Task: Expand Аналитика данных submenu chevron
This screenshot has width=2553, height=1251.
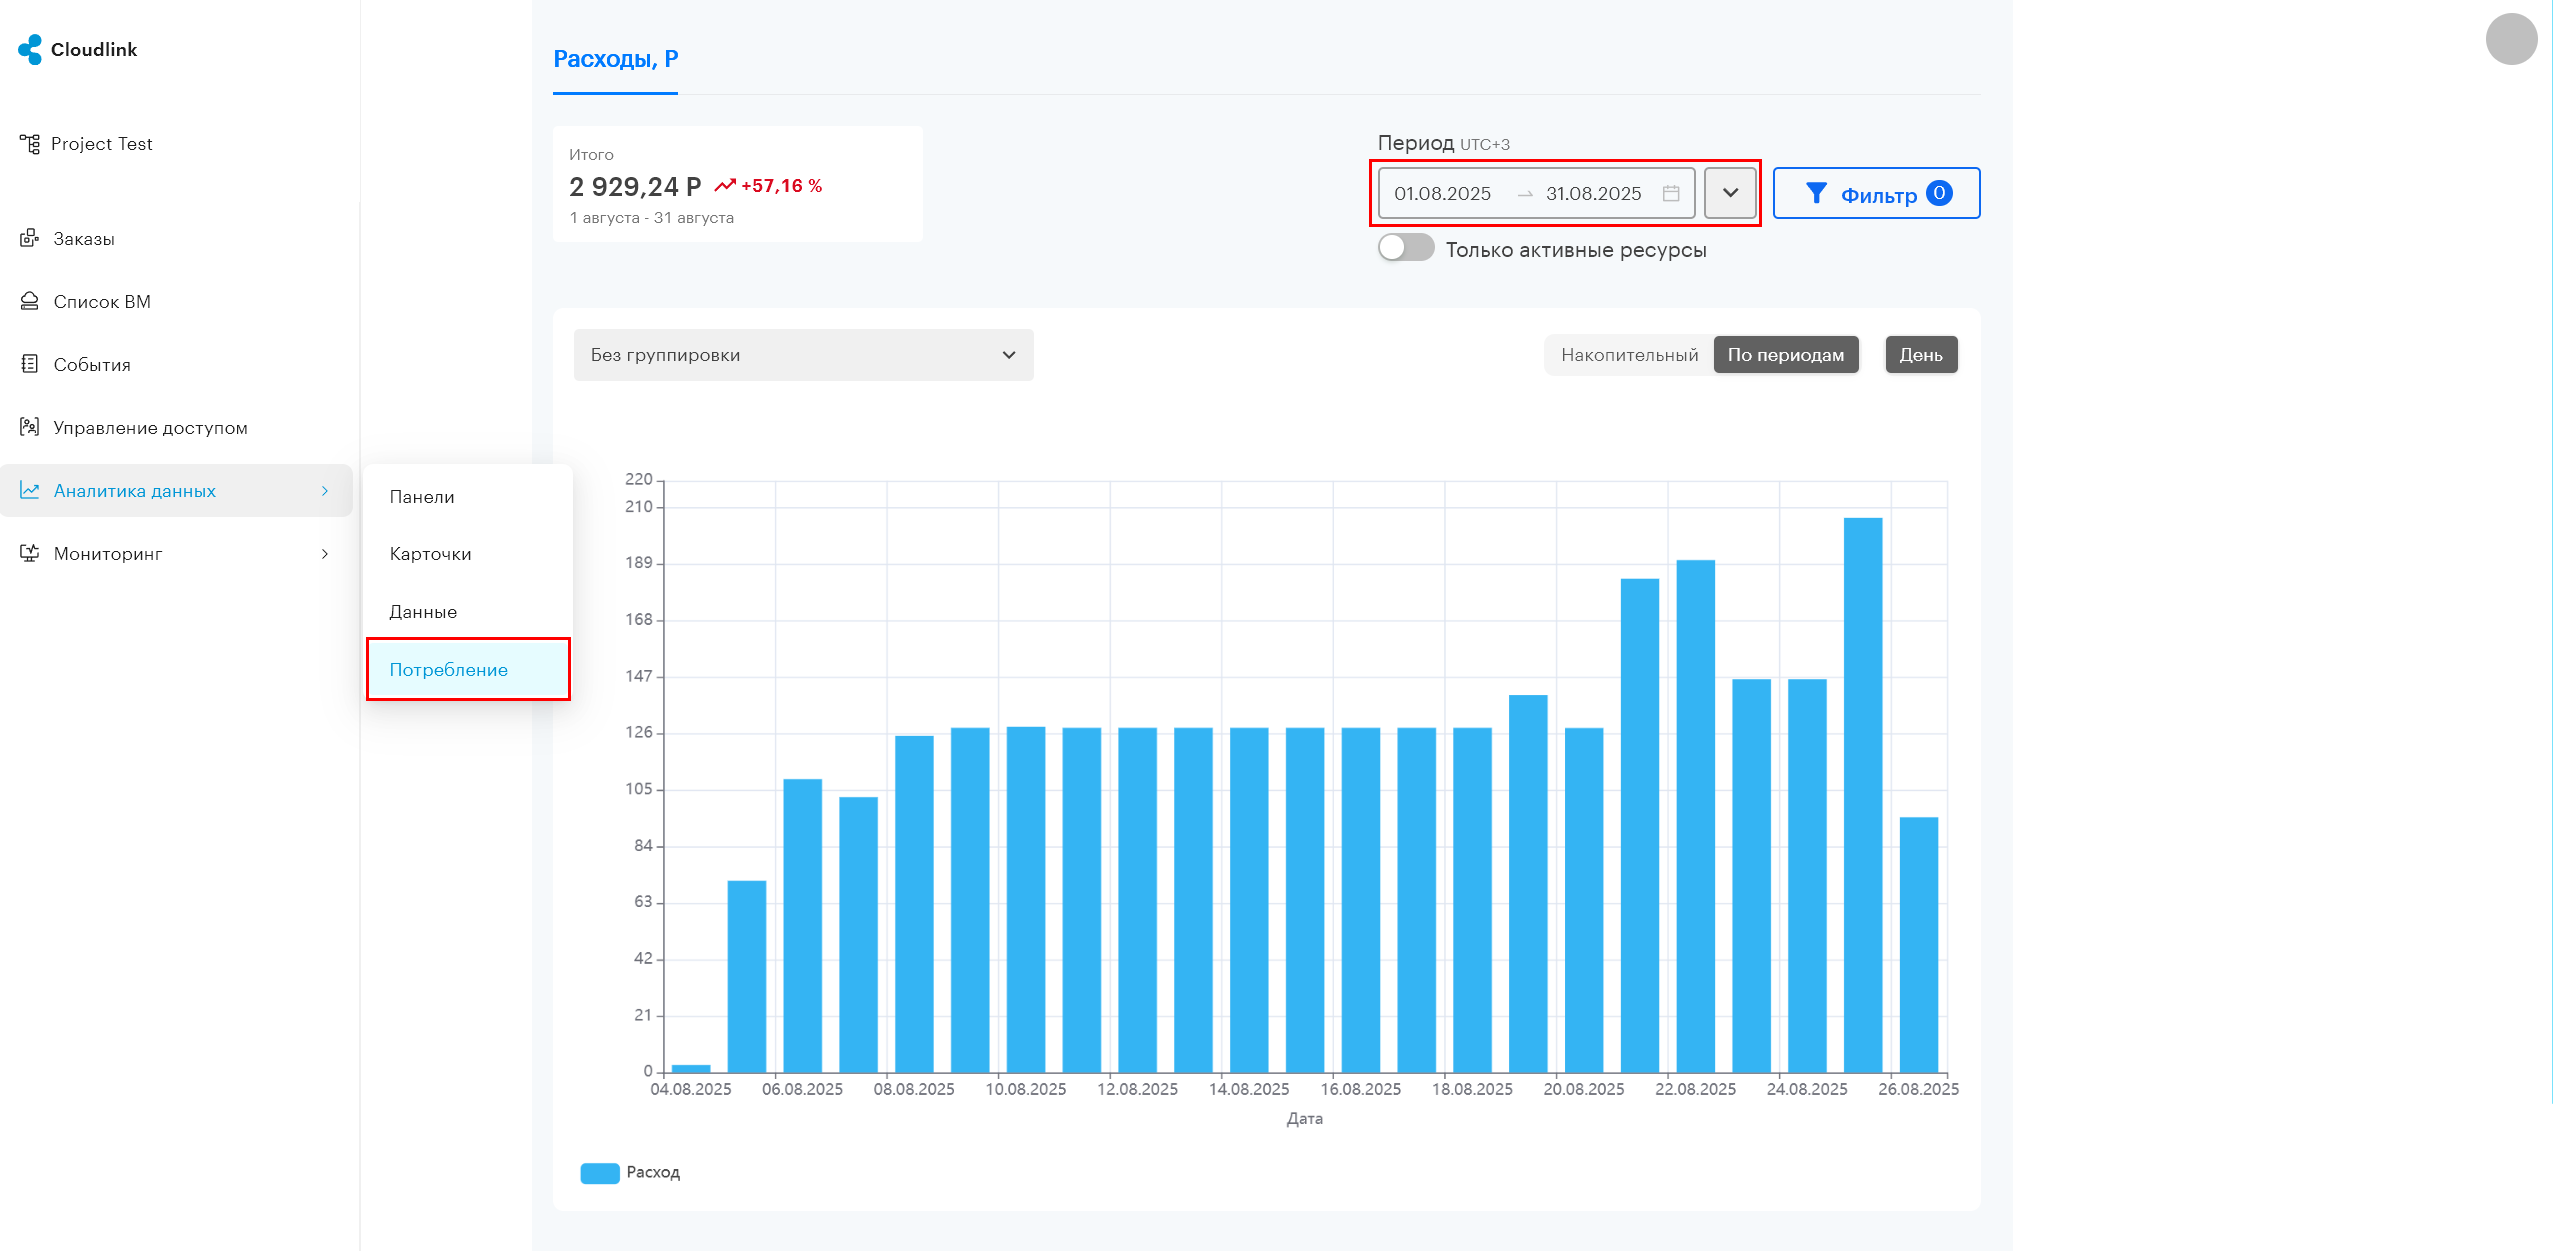Action: tap(325, 491)
